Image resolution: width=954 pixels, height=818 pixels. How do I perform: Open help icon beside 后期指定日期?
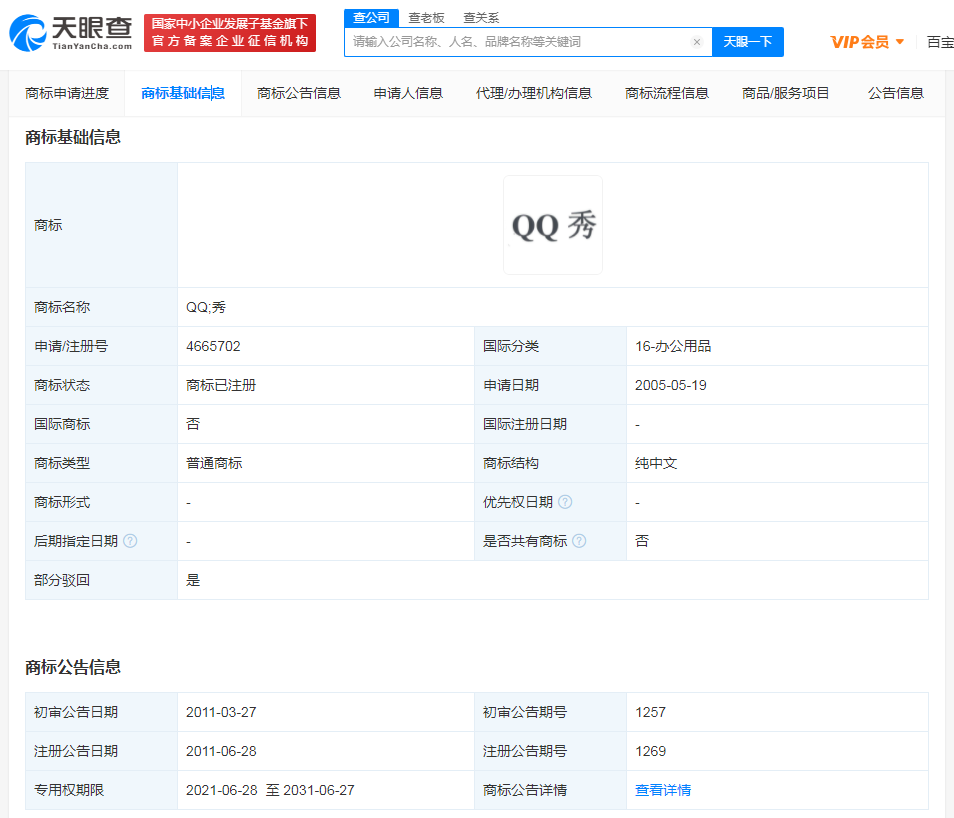tap(130, 541)
